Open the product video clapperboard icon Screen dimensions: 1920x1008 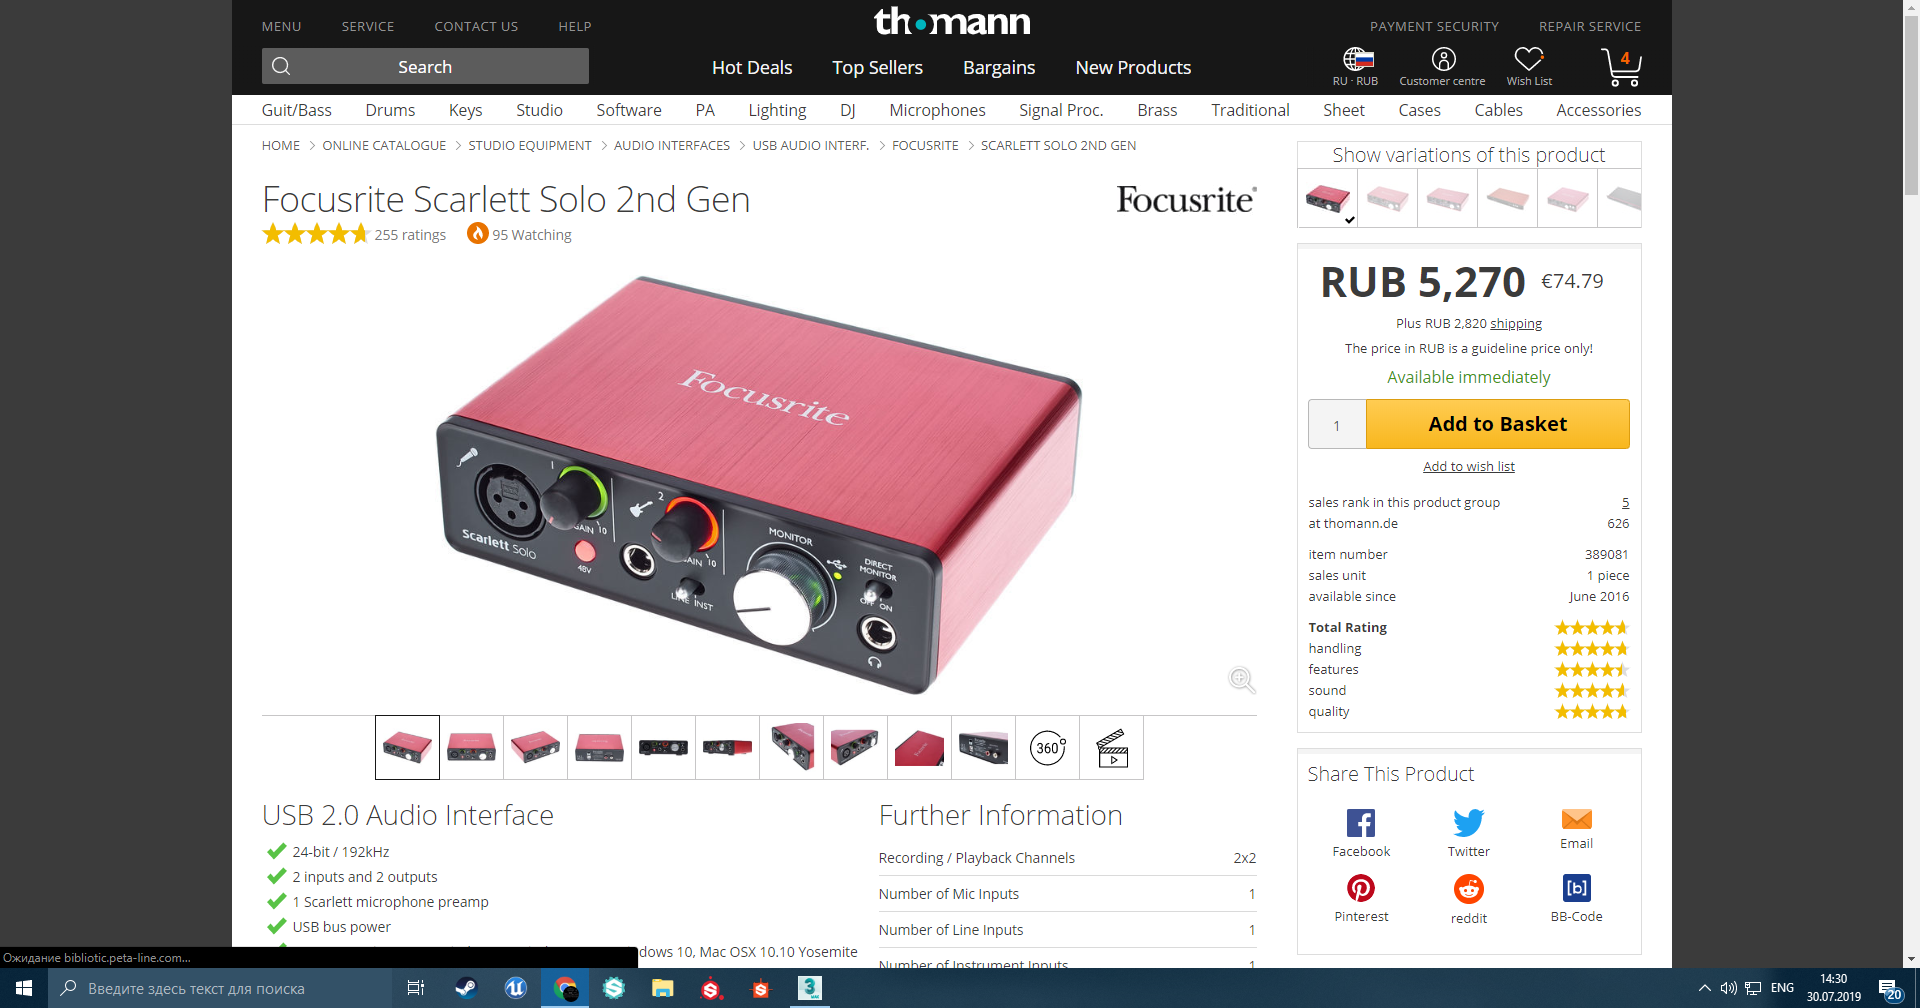(x=1112, y=747)
